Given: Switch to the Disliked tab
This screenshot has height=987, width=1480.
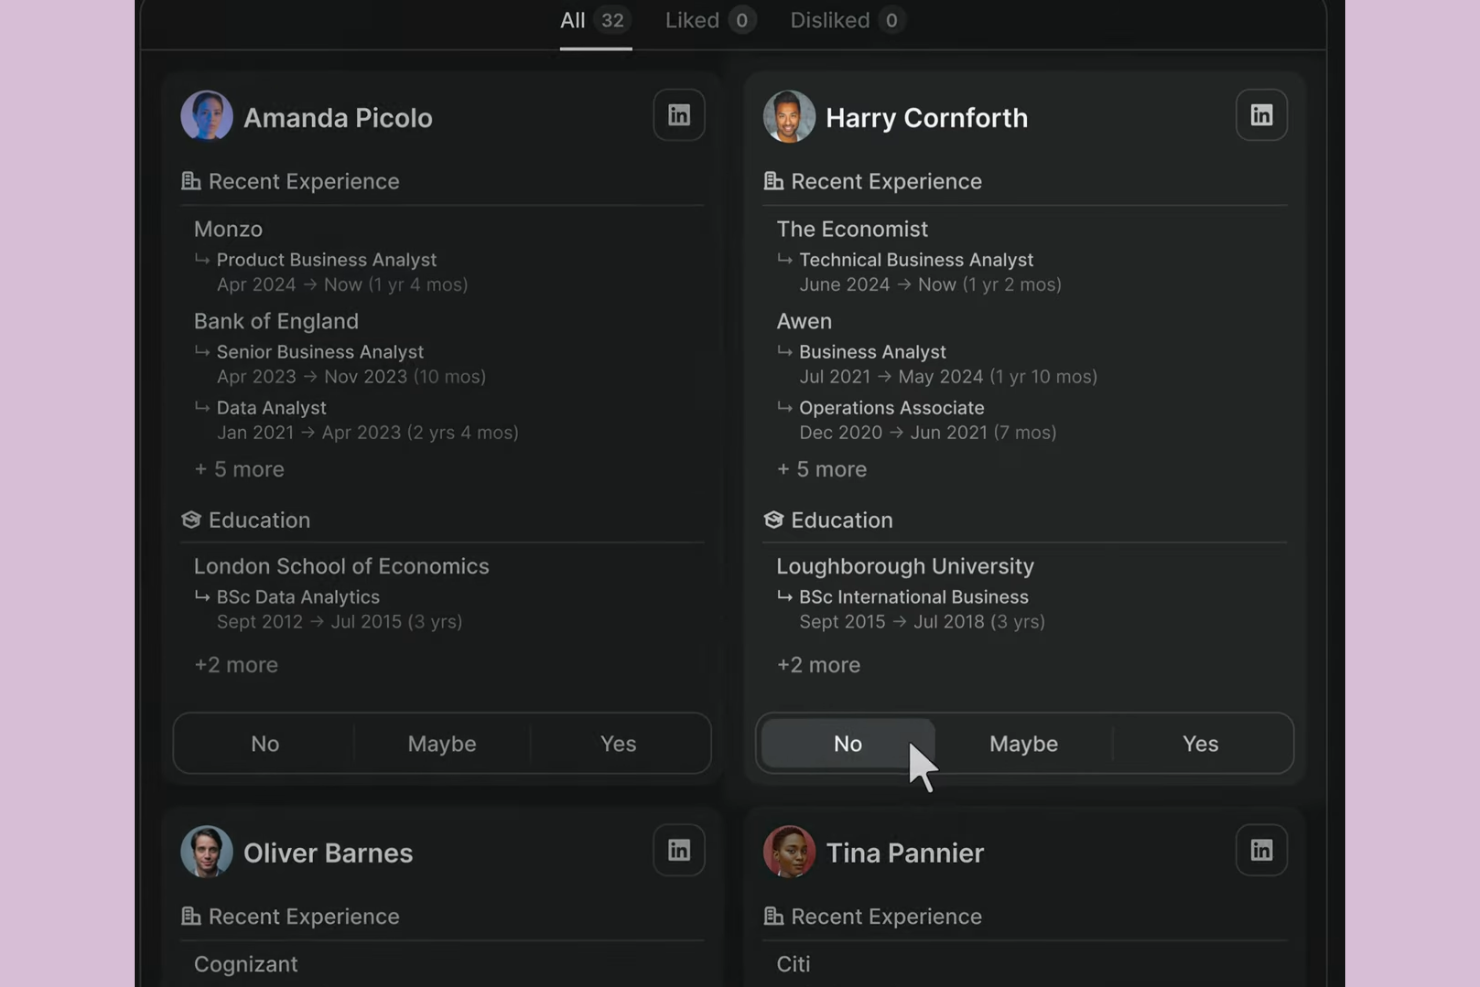Looking at the screenshot, I should 848,20.
